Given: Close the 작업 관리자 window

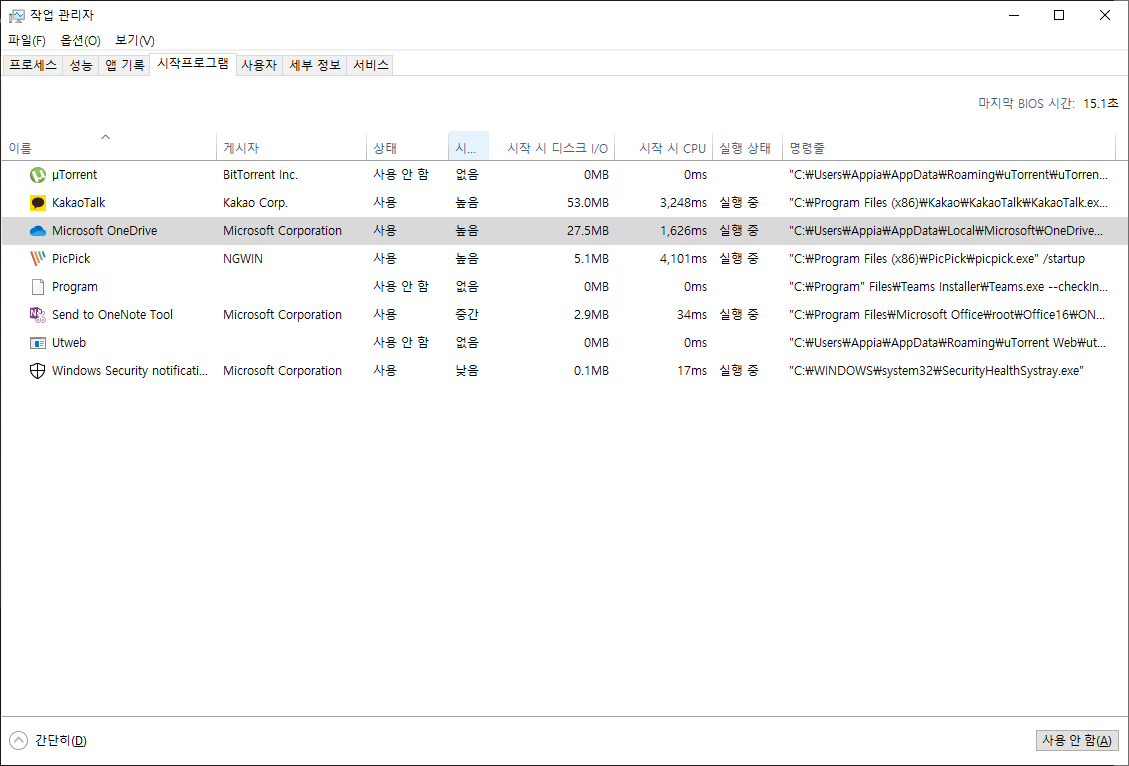Looking at the screenshot, I should [1105, 15].
